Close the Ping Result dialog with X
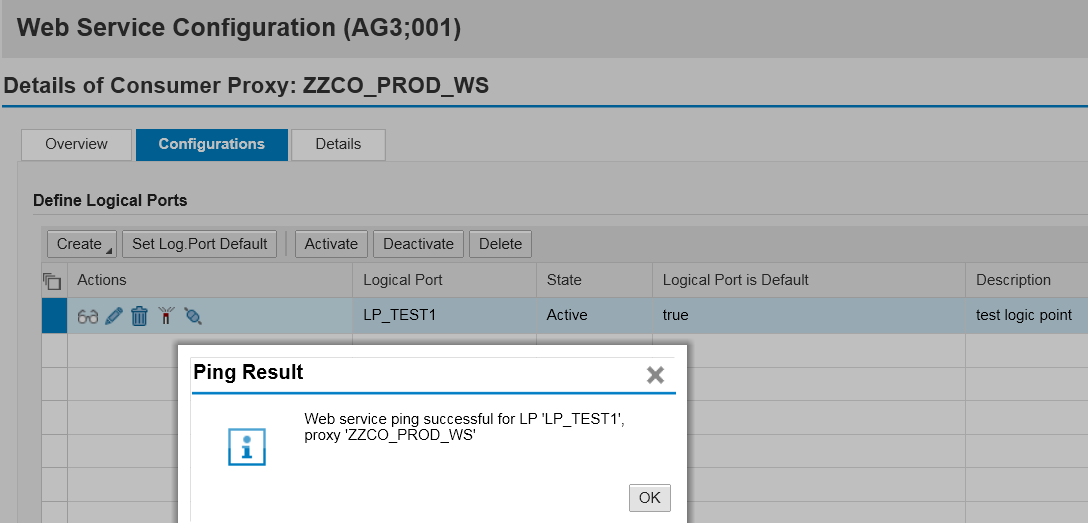1088x523 pixels. click(x=655, y=375)
